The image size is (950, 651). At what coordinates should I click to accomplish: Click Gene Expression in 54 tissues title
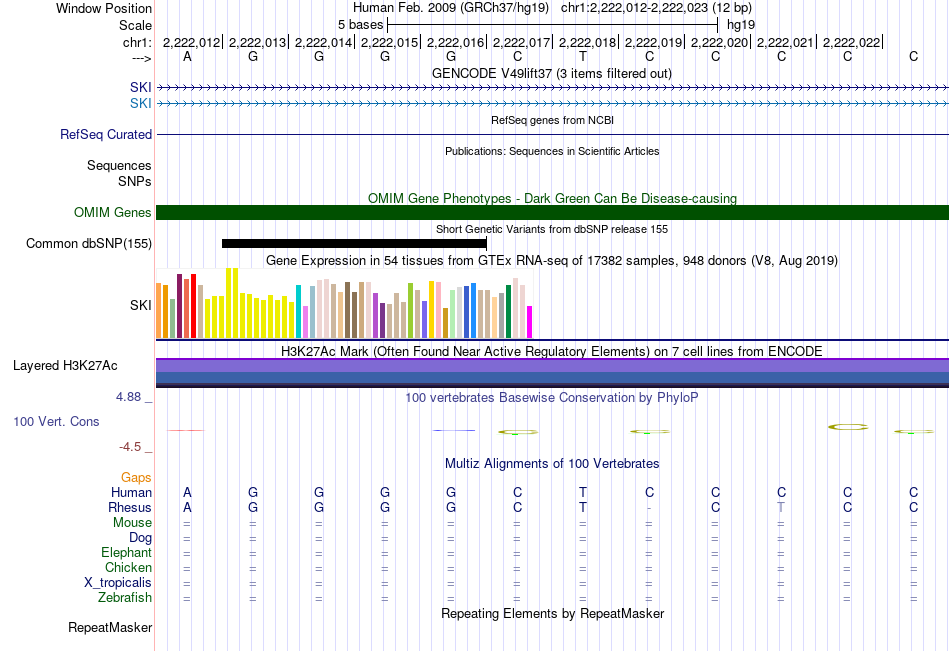tap(552, 261)
